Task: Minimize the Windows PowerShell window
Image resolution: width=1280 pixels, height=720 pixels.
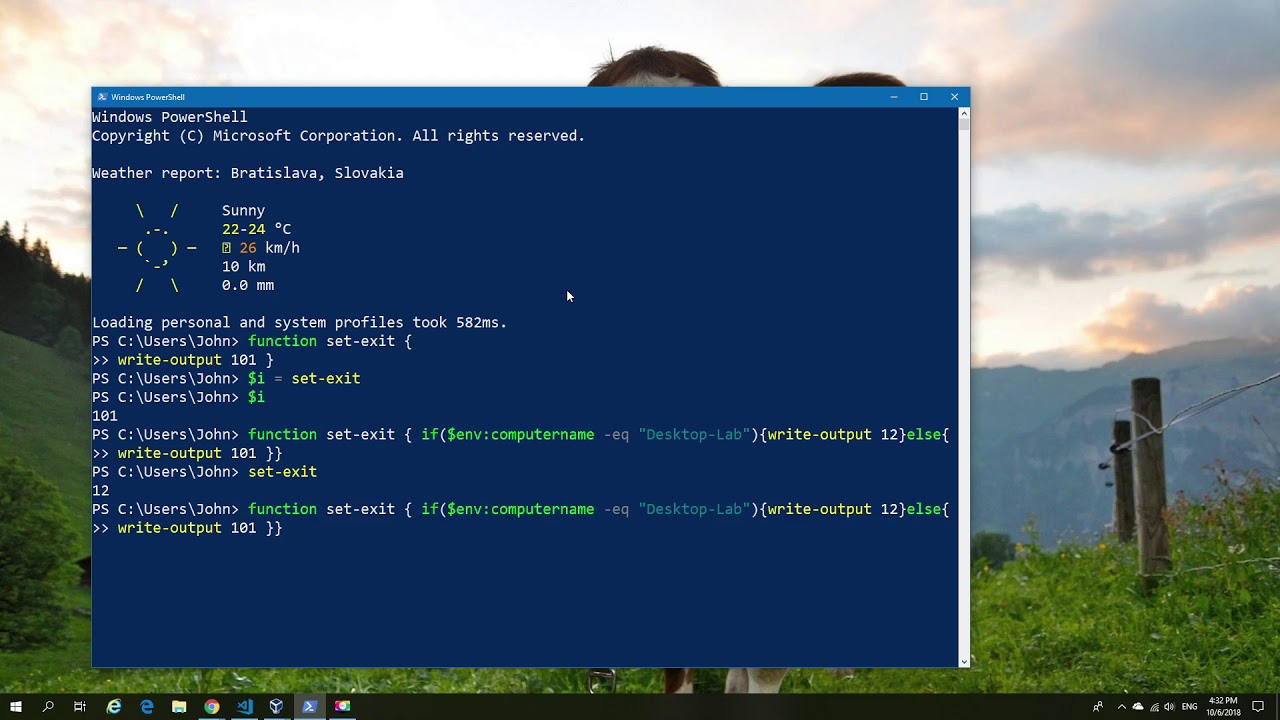Action: [893, 97]
